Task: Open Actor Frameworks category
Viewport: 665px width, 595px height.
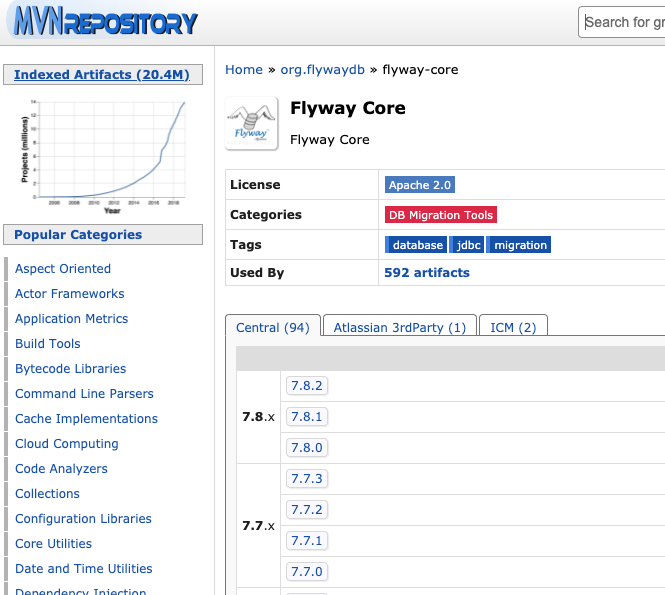Action: pos(70,293)
